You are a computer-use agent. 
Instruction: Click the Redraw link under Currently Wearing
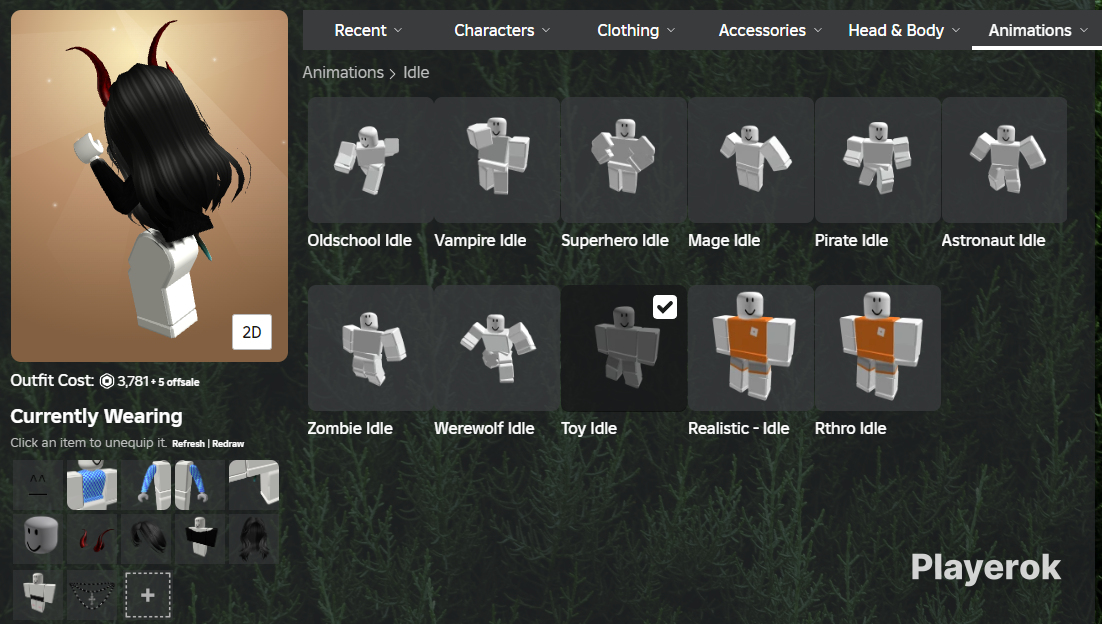tap(228, 443)
